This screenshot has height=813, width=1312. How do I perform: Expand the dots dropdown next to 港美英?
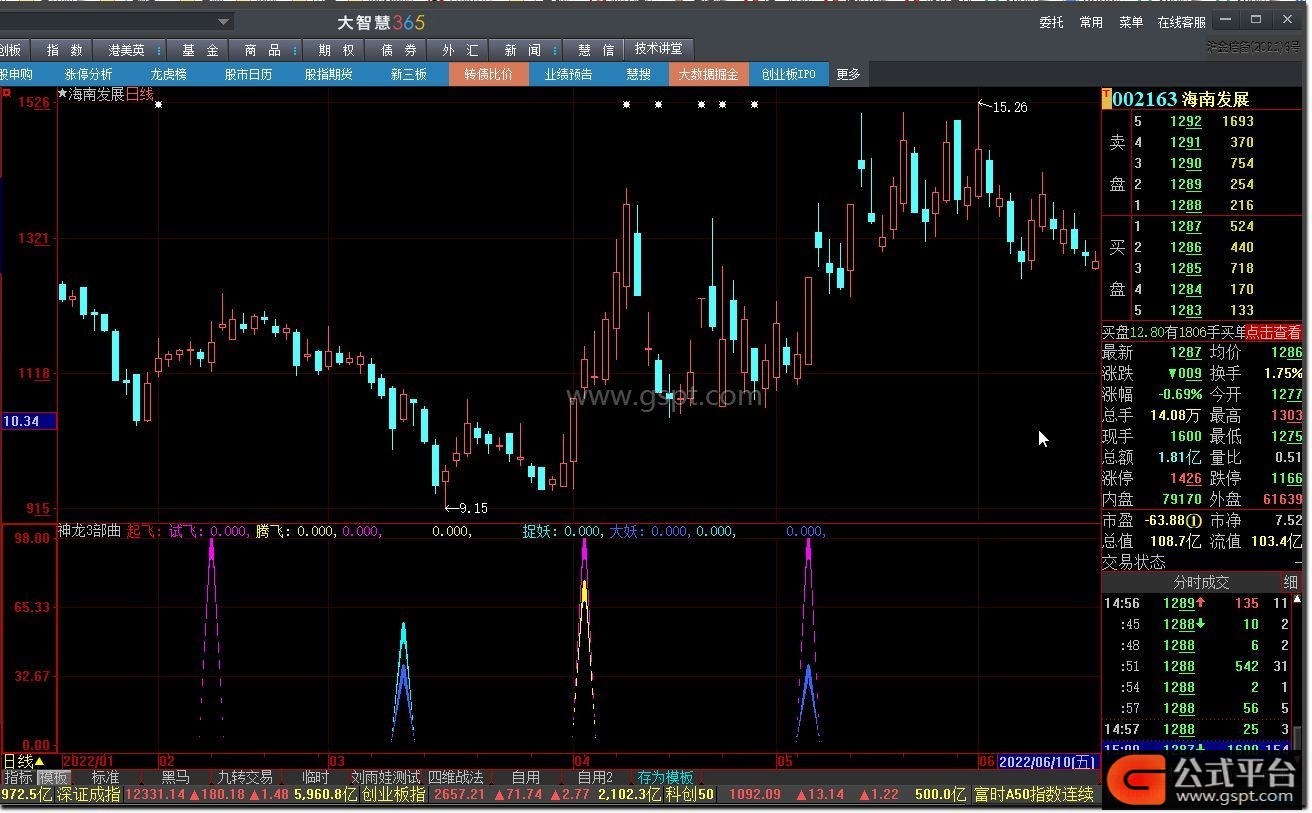coord(158,50)
